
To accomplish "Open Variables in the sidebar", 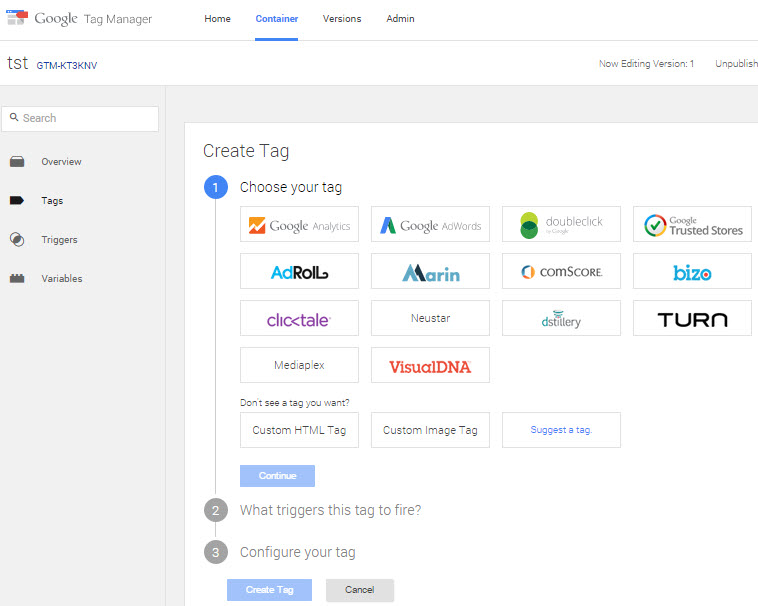I will pyautogui.click(x=62, y=279).
